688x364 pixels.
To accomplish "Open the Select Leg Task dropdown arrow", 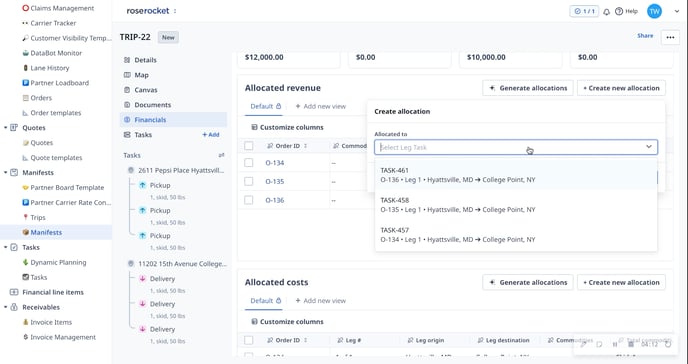I will tap(649, 147).
